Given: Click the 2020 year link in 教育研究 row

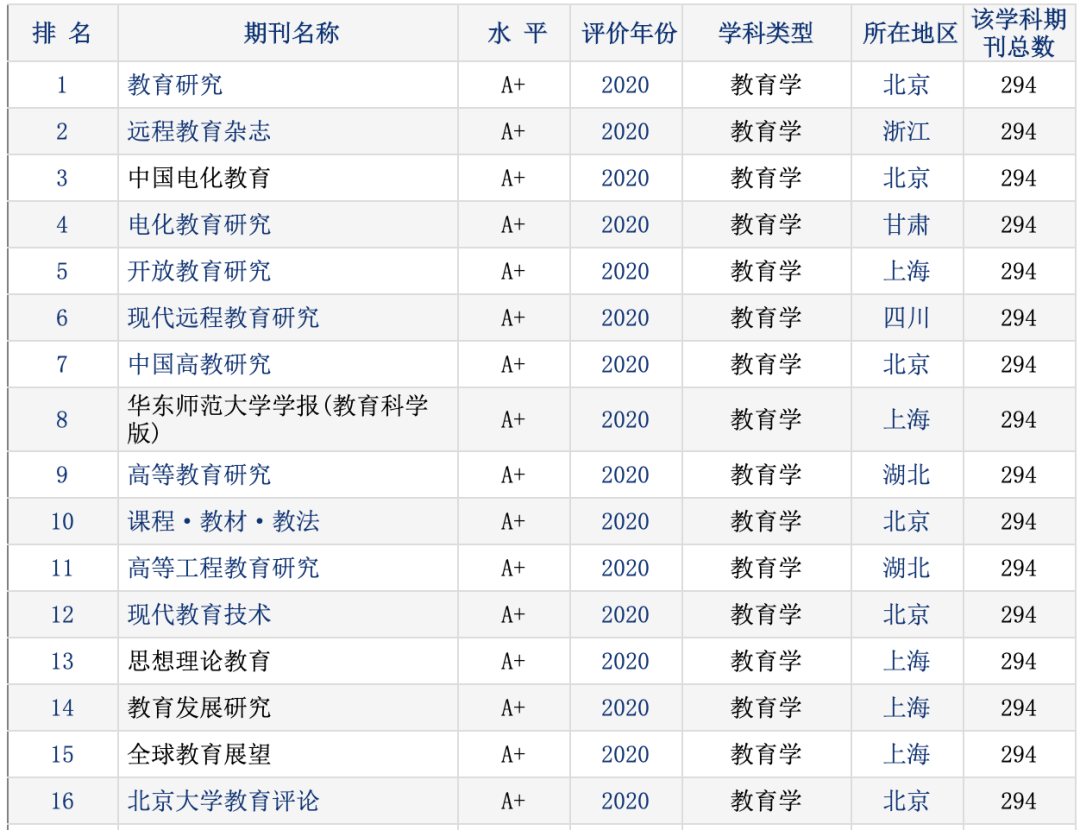Looking at the screenshot, I should point(625,85).
